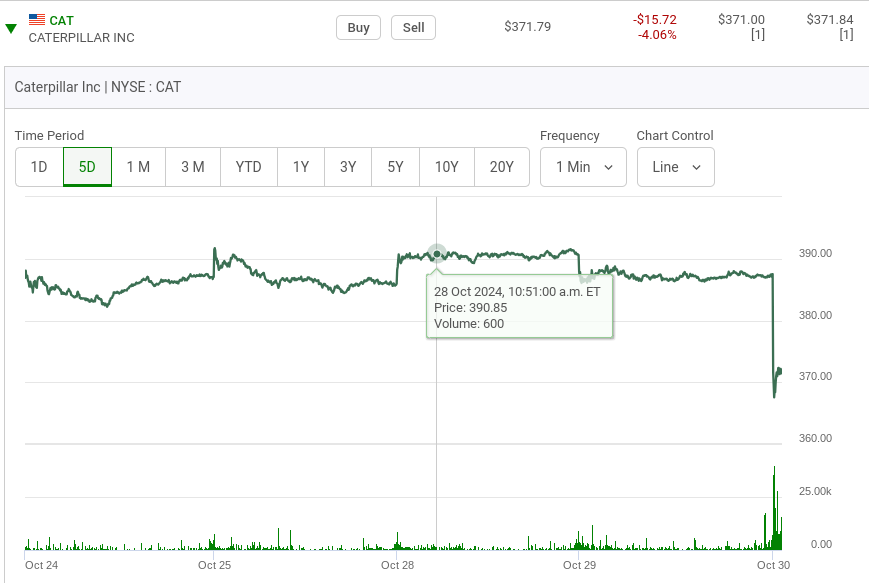The height and width of the screenshot is (583, 869).
Task: Click the Buy button for Caterpillar
Action: [358, 28]
